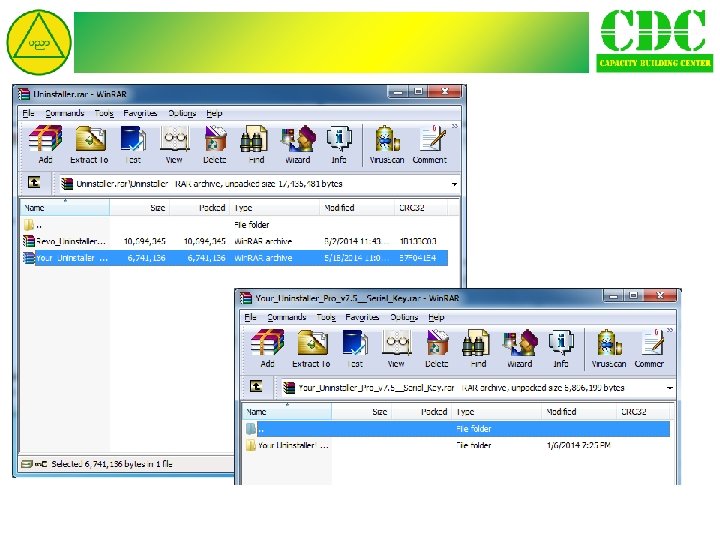Open Commands menu in Your_Uninstaller_Pro window
The width and height of the screenshot is (720, 540).
(287, 317)
